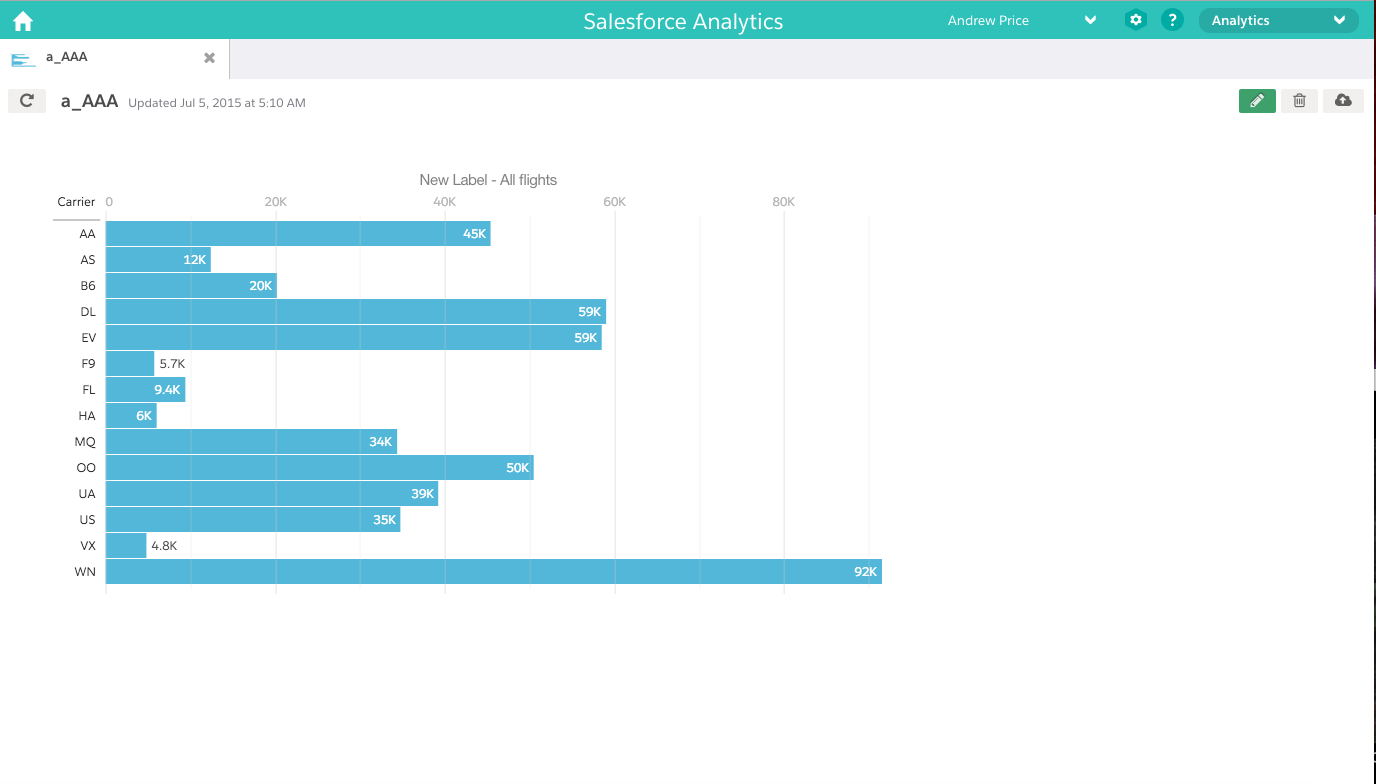Select the DL carrier bar
The width and height of the screenshot is (1376, 784).
click(x=356, y=311)
